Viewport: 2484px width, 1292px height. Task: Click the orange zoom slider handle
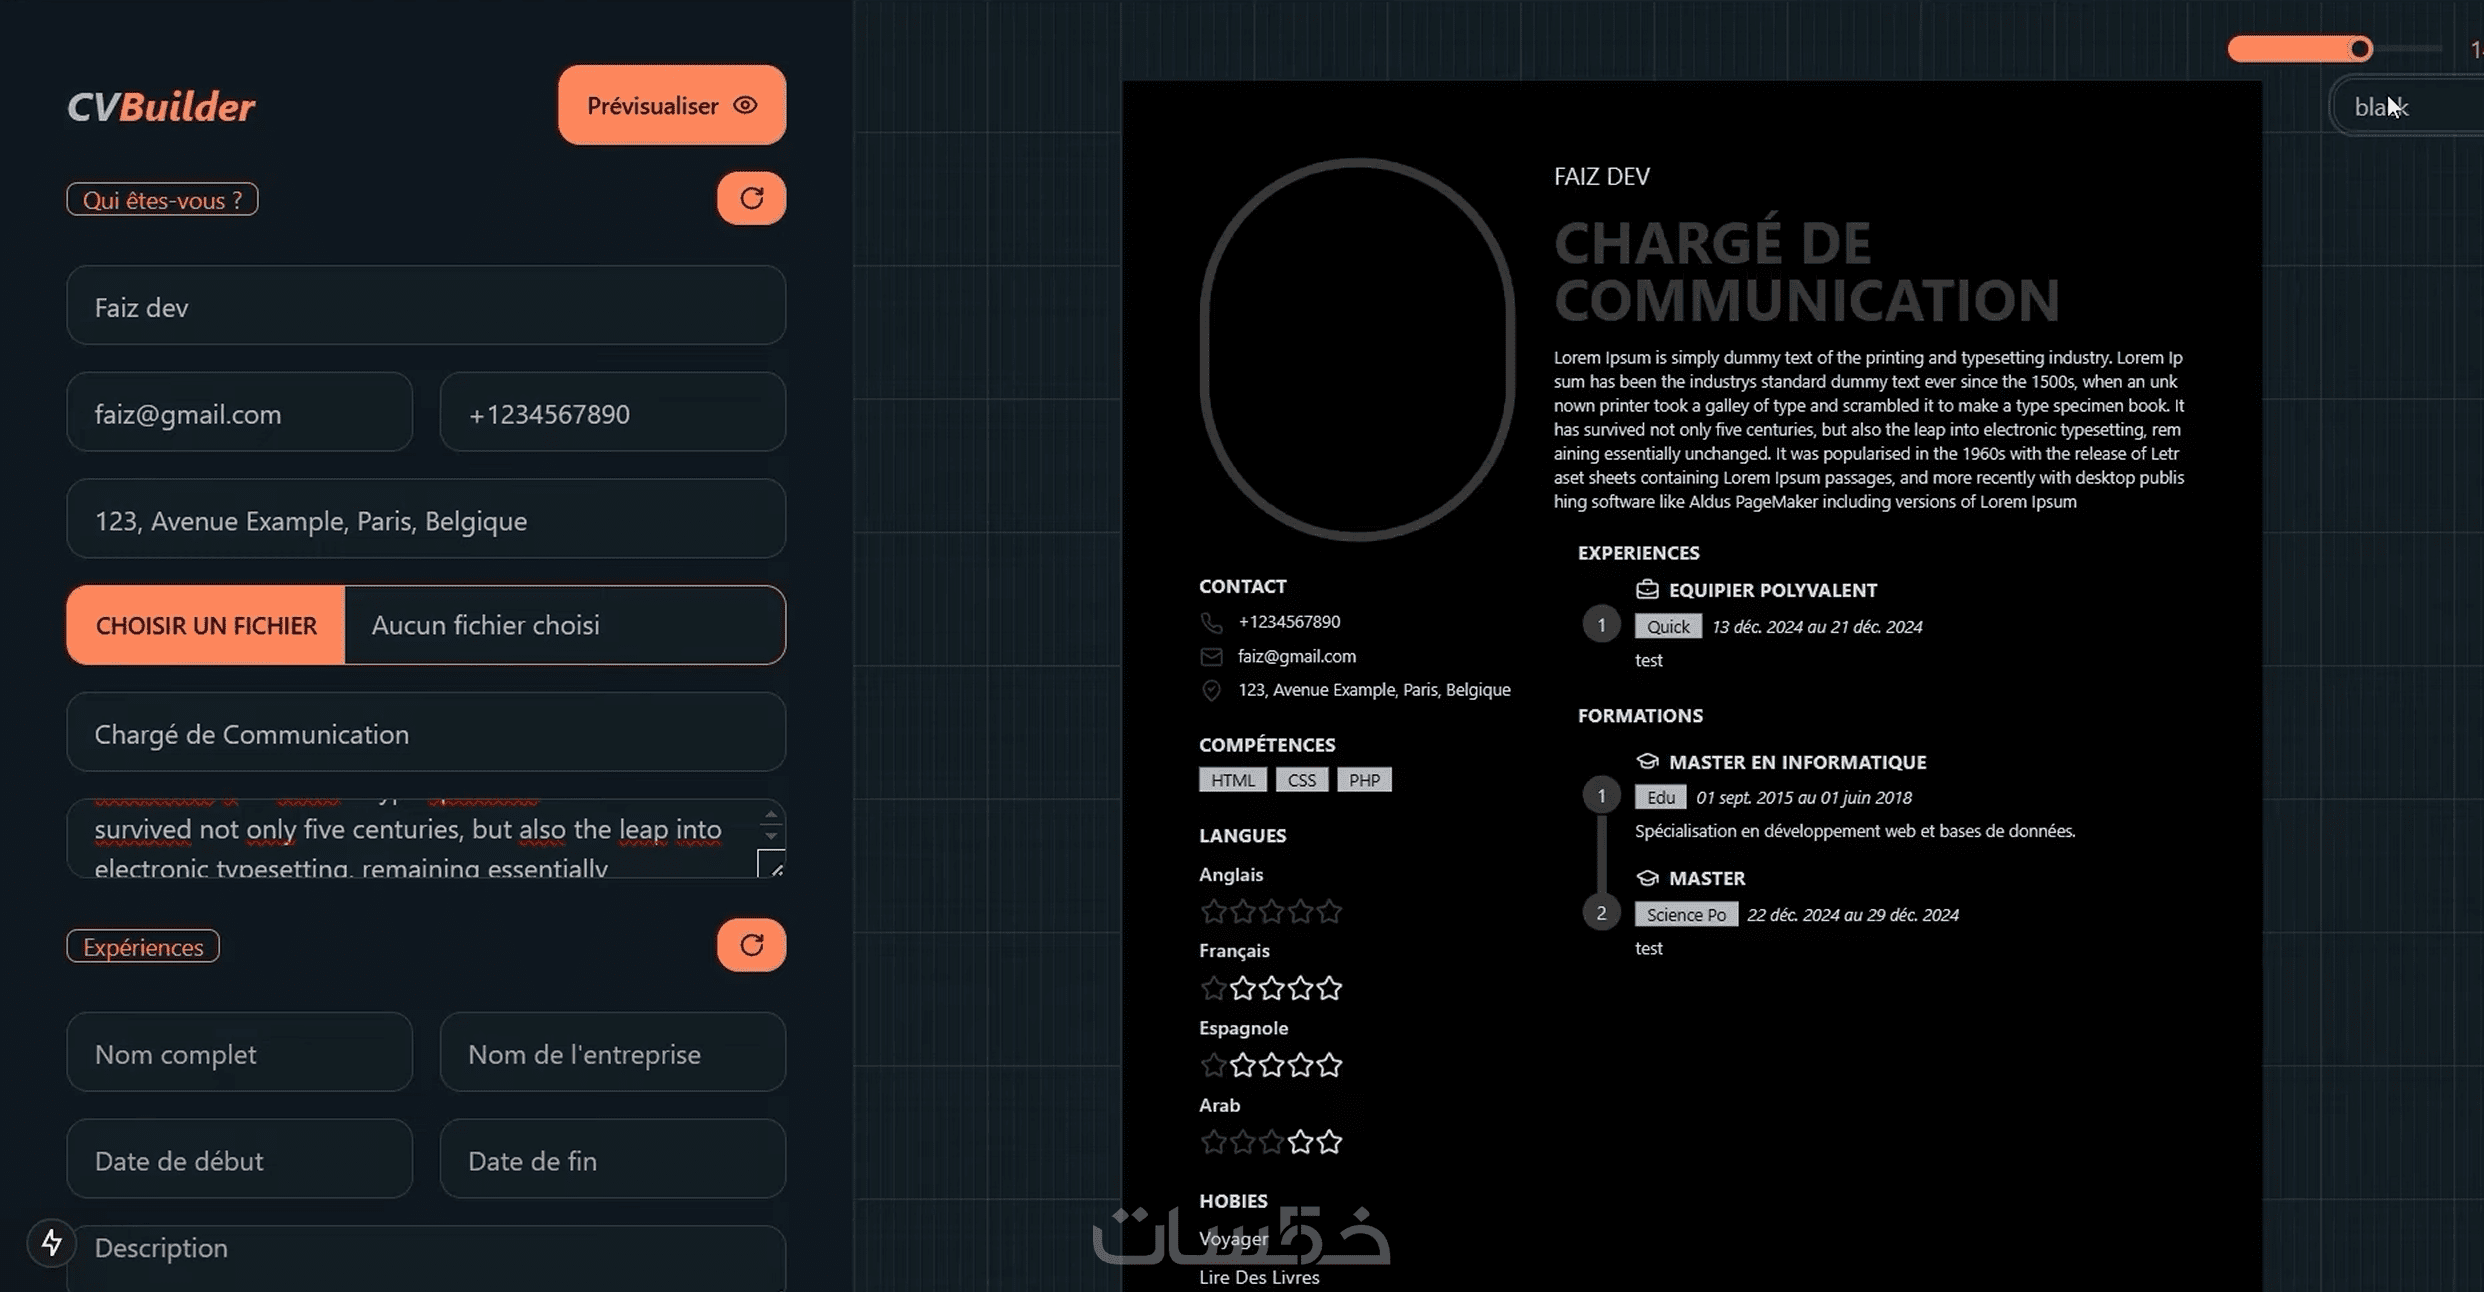[x=2360, y=49]
